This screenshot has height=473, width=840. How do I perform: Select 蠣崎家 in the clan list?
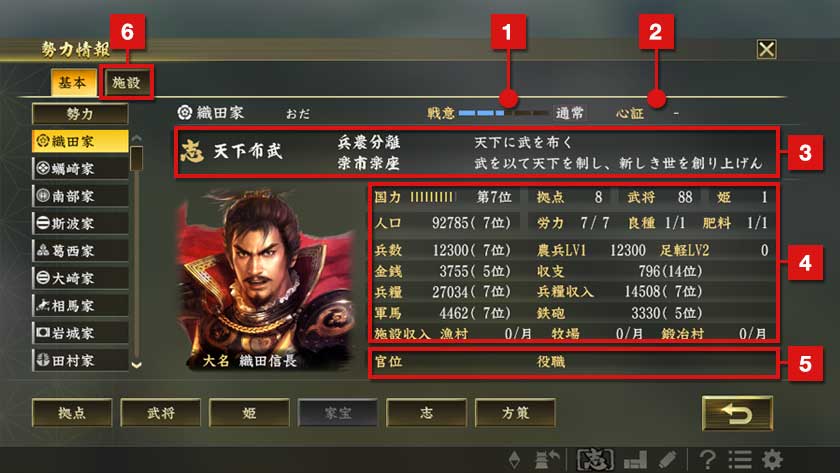80,169
